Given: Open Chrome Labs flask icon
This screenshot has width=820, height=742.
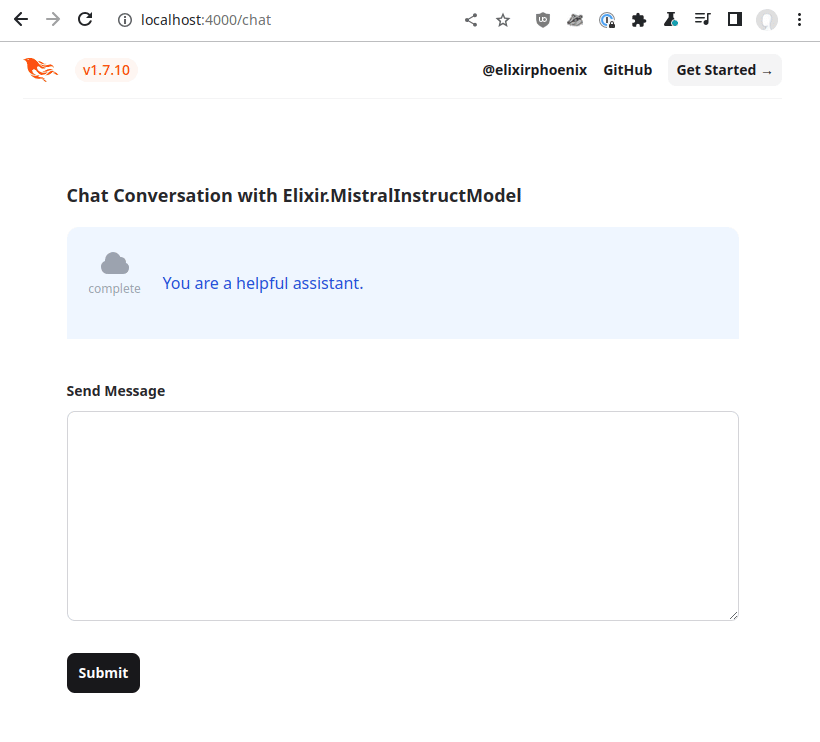Looking at the screenshot, I should coord(671,20).
